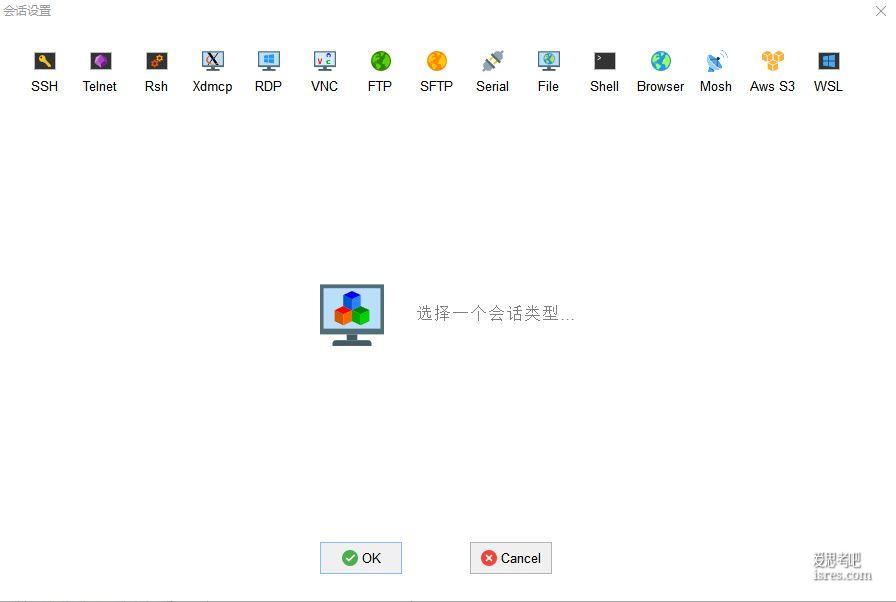Choose the File session type icon

tap(549, 61)
